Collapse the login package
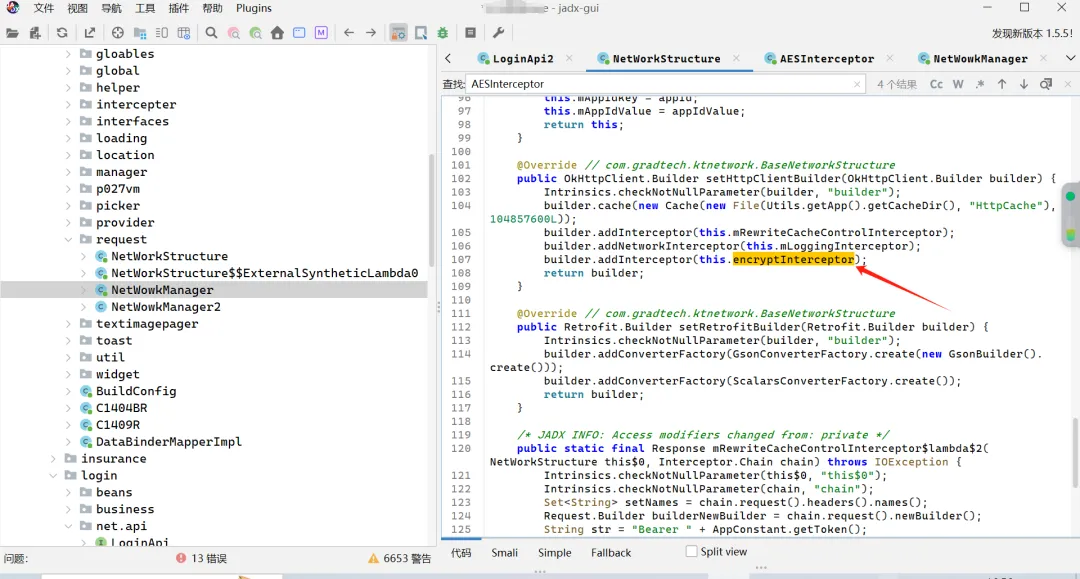This screenshot has width=1080, height=579. coord(53,476)
